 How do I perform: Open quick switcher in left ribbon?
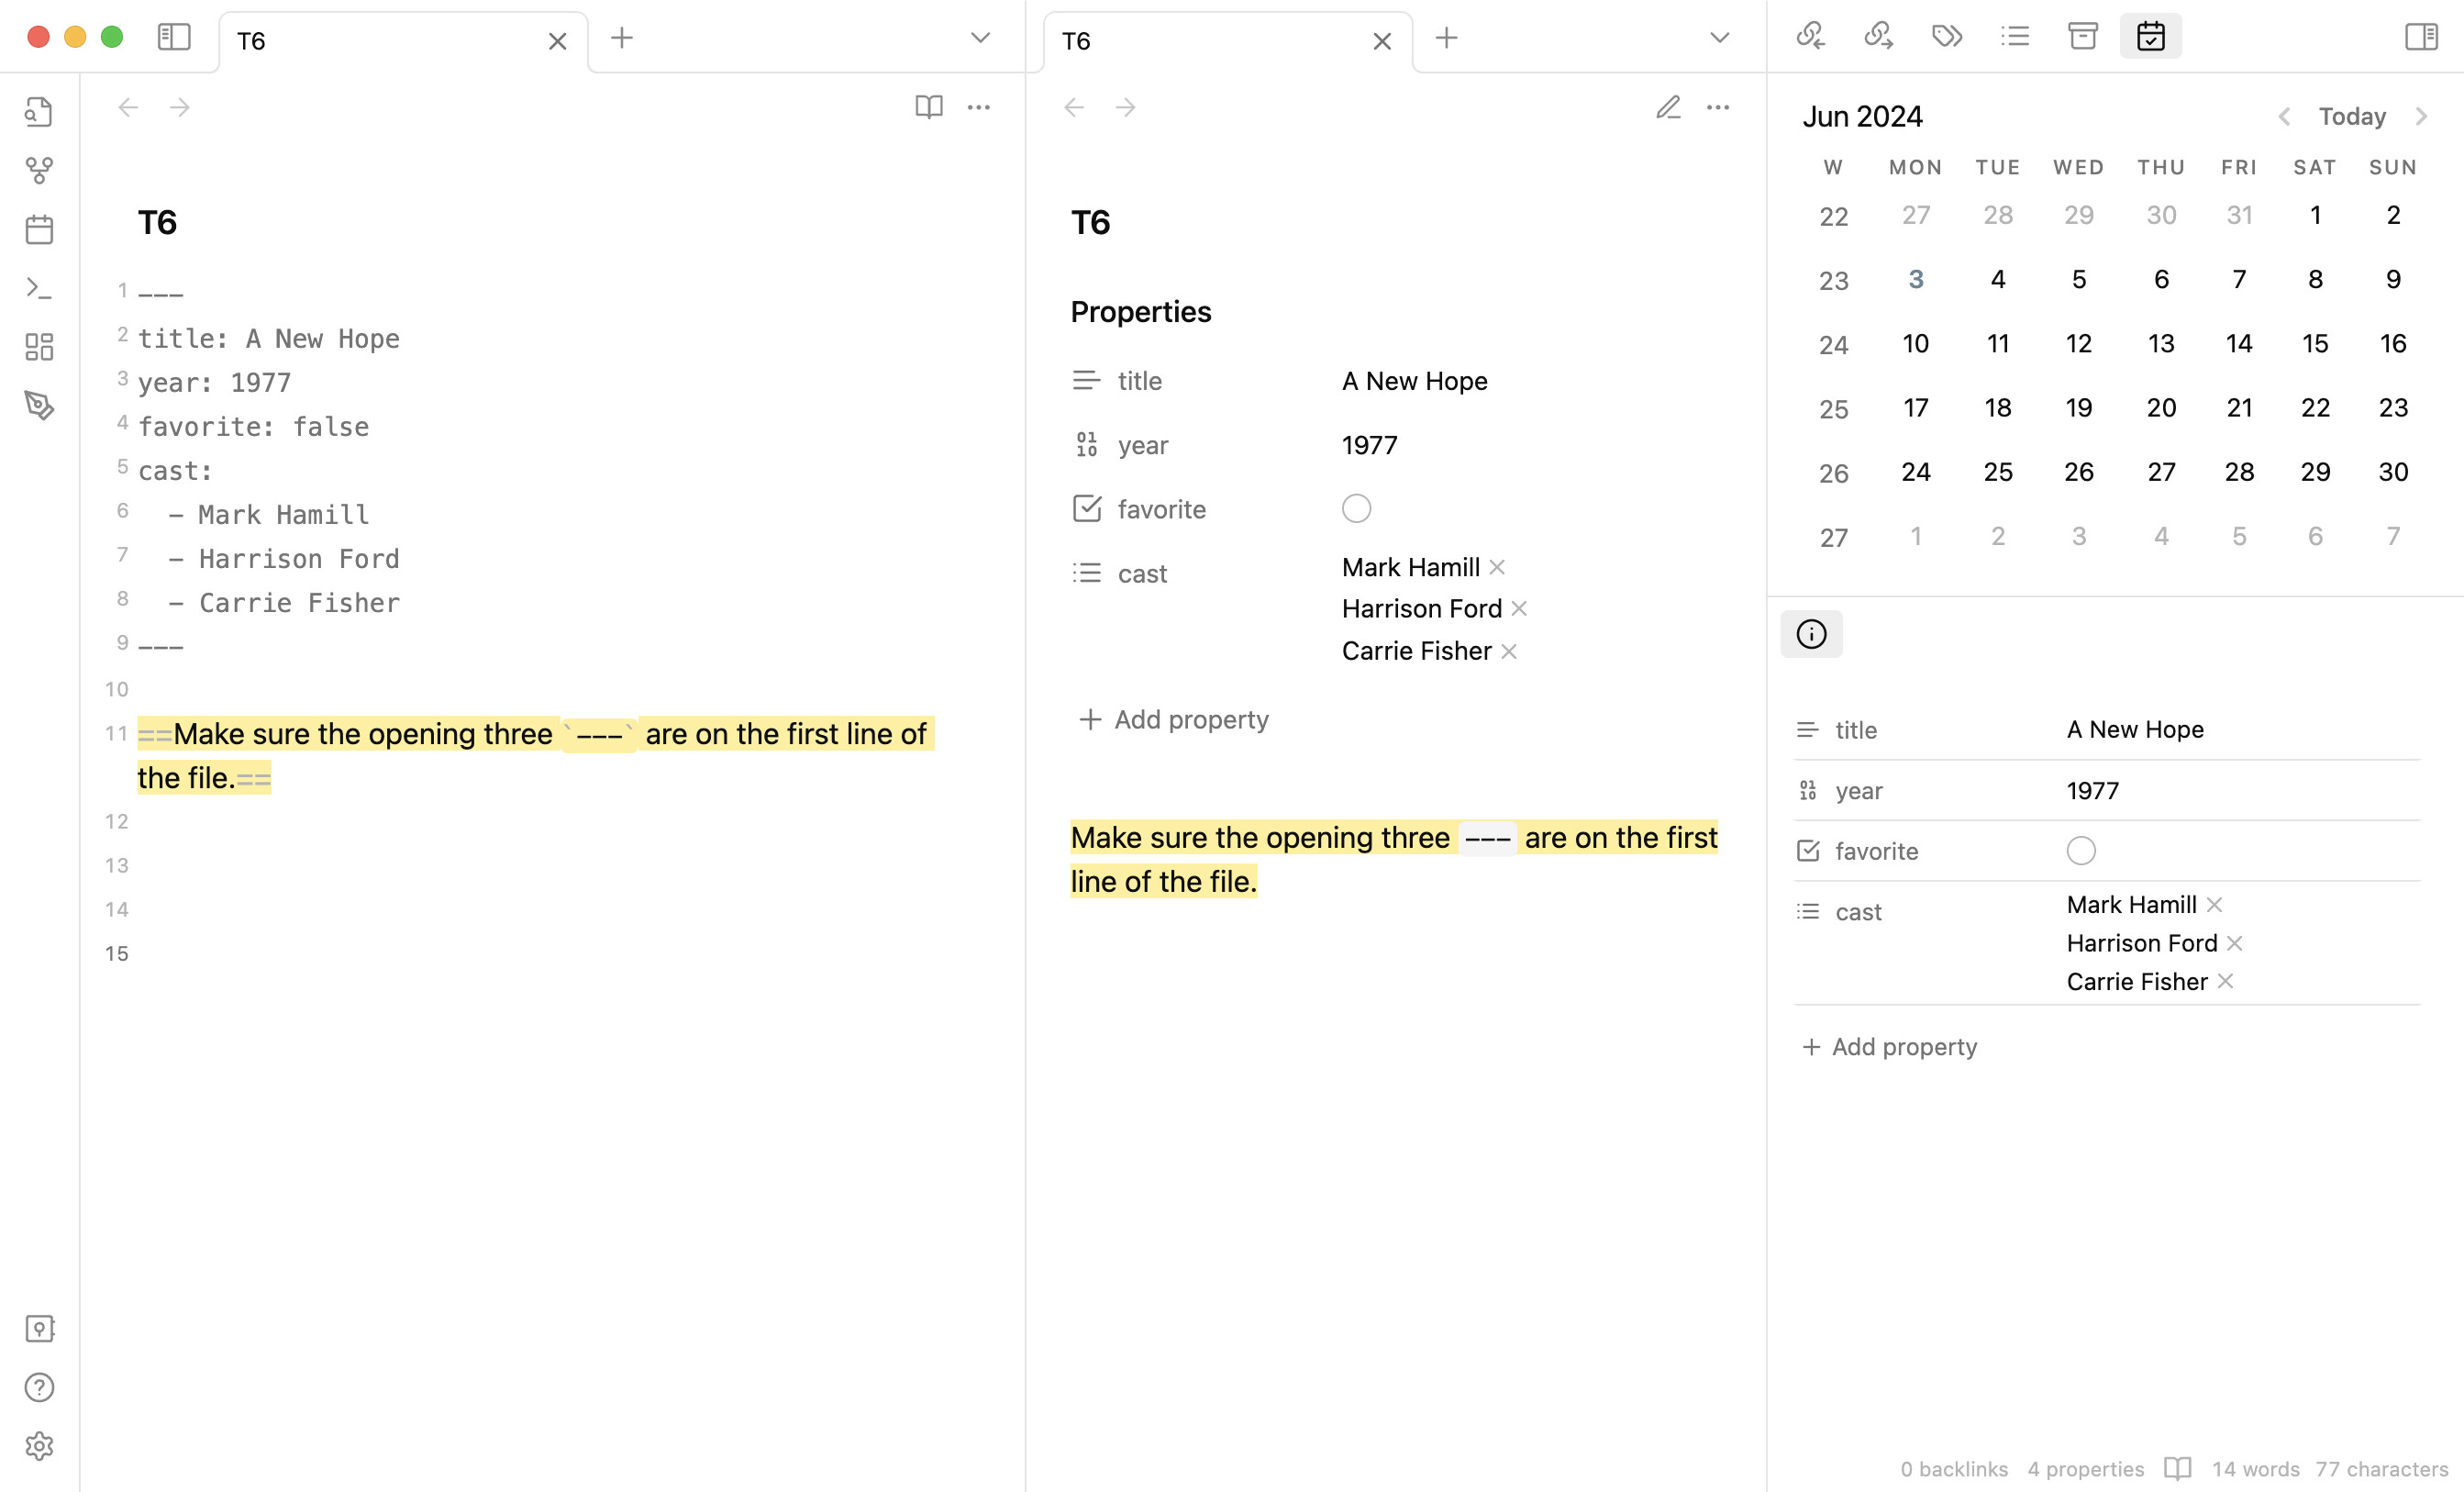click(x=39, y=112)
